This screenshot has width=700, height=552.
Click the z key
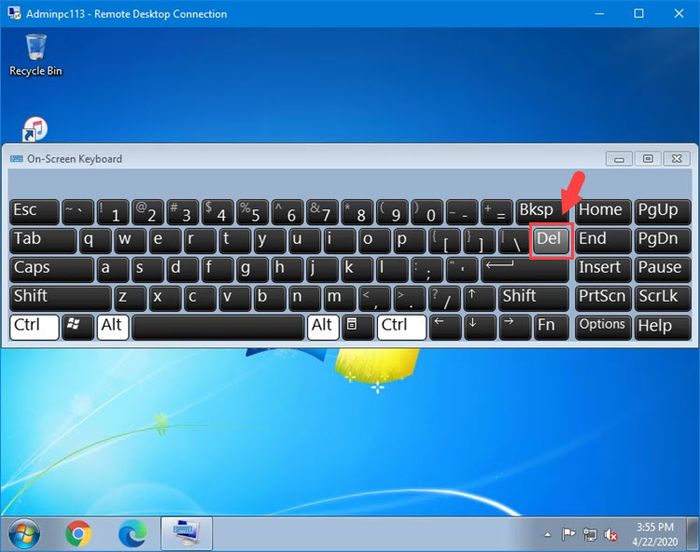pyautogui.click(x=130, y=298)
